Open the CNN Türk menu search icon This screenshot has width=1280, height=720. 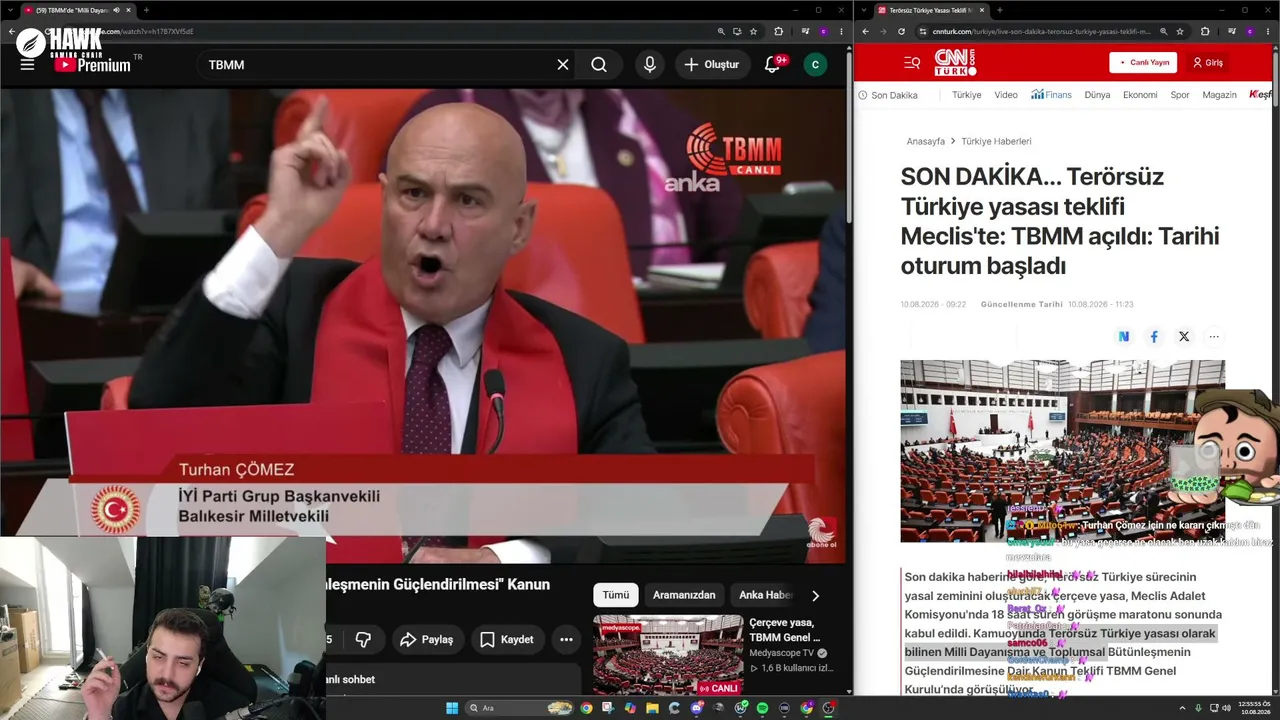tap(912, 63)
